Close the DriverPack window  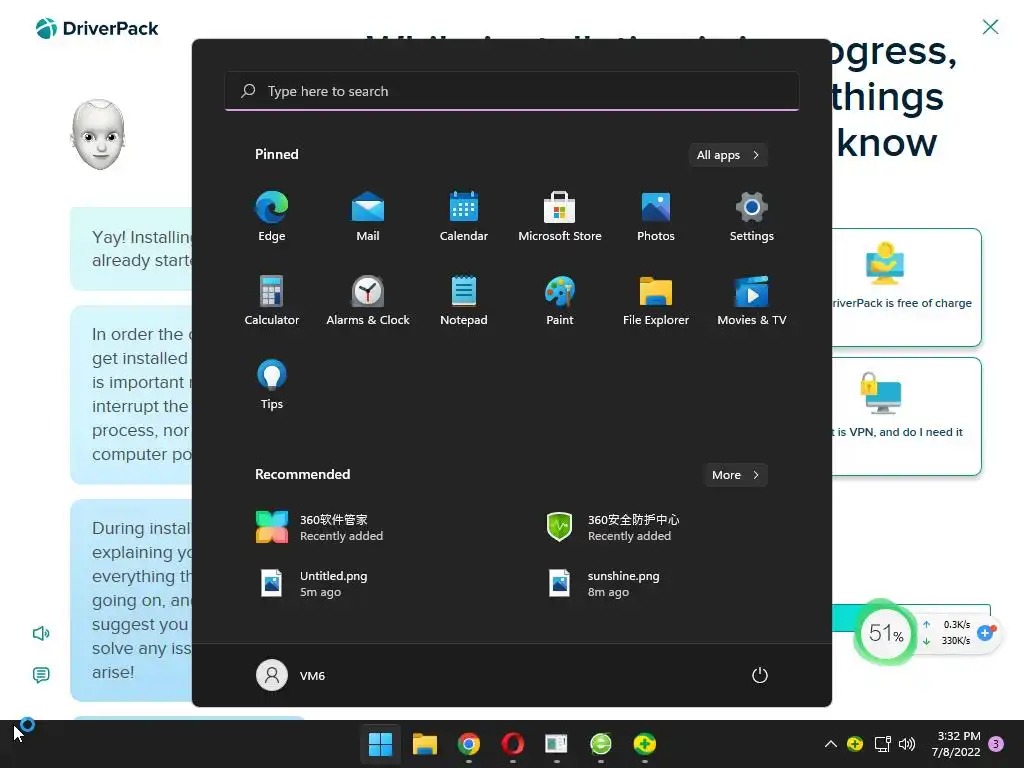click(990, 27)
